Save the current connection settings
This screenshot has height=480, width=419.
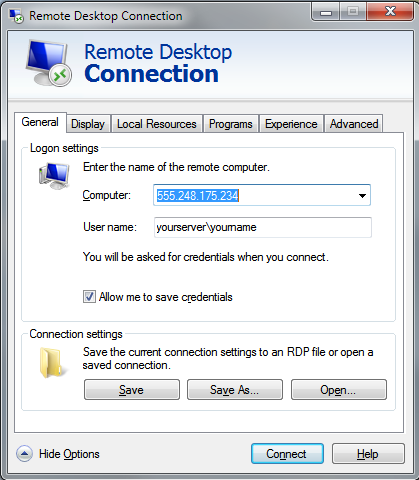[x=132, y=389]
